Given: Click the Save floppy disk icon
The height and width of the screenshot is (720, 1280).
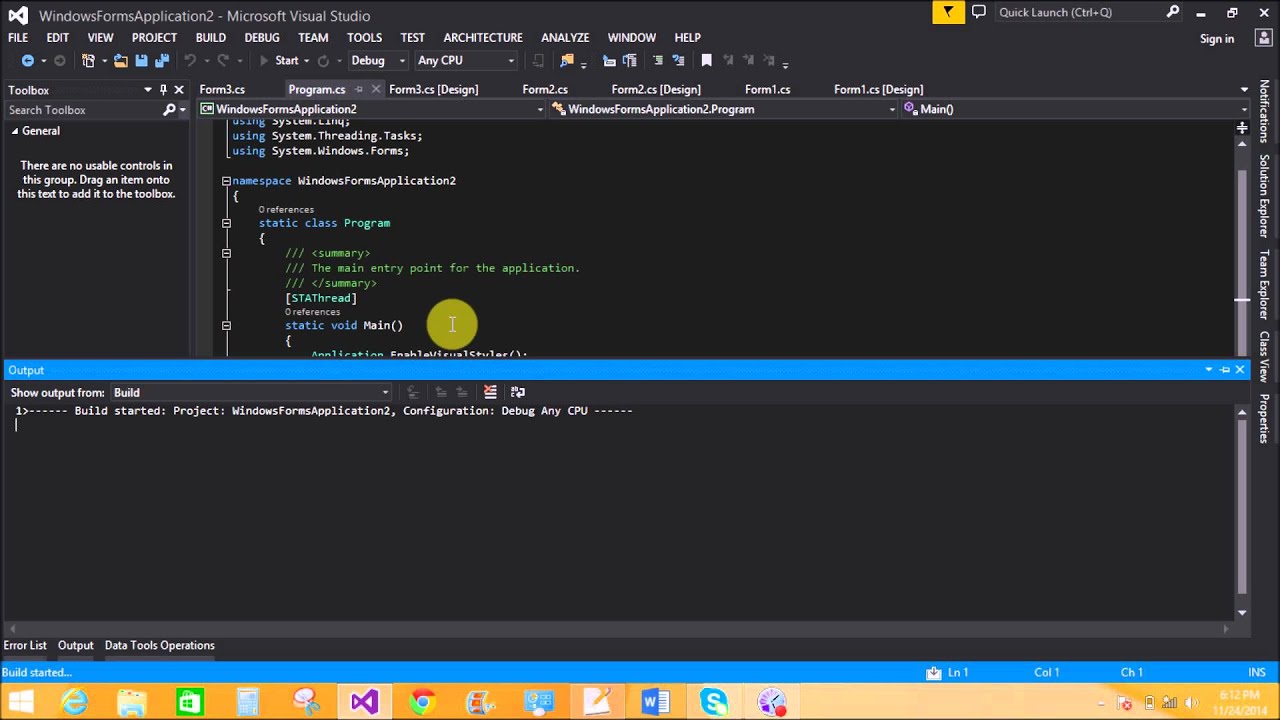Looking at the screenshot, I should coord(141,61).
